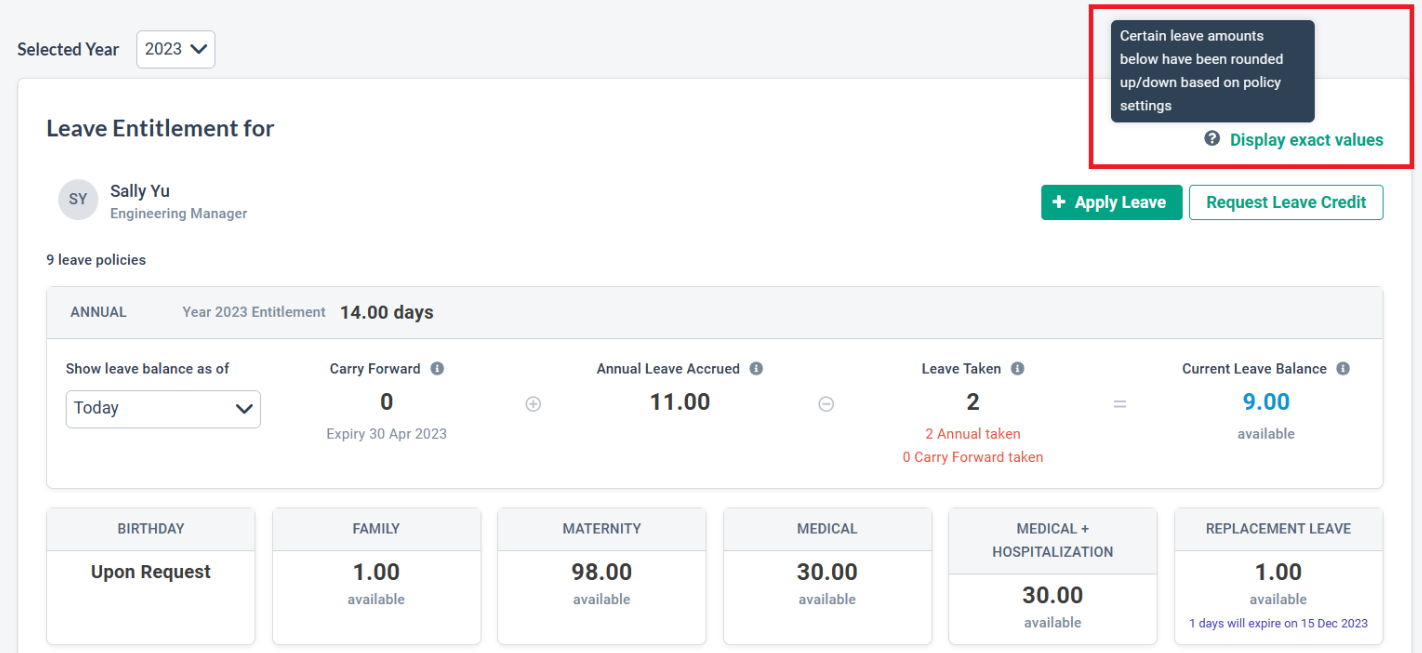Click the 'Expiry 30 Apr 2023' text

pos(387,434)
